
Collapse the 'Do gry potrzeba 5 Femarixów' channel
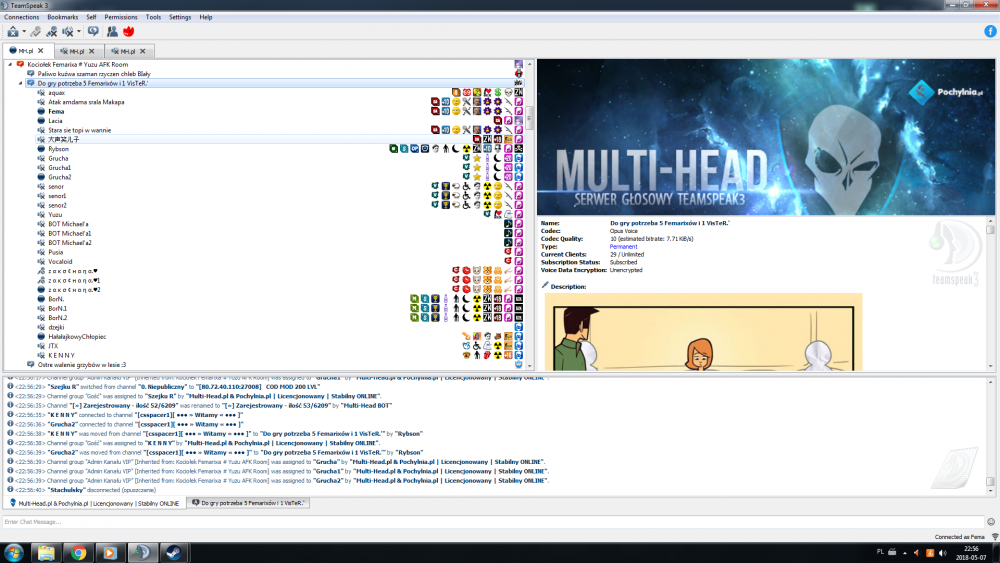(x=20, y=83)
